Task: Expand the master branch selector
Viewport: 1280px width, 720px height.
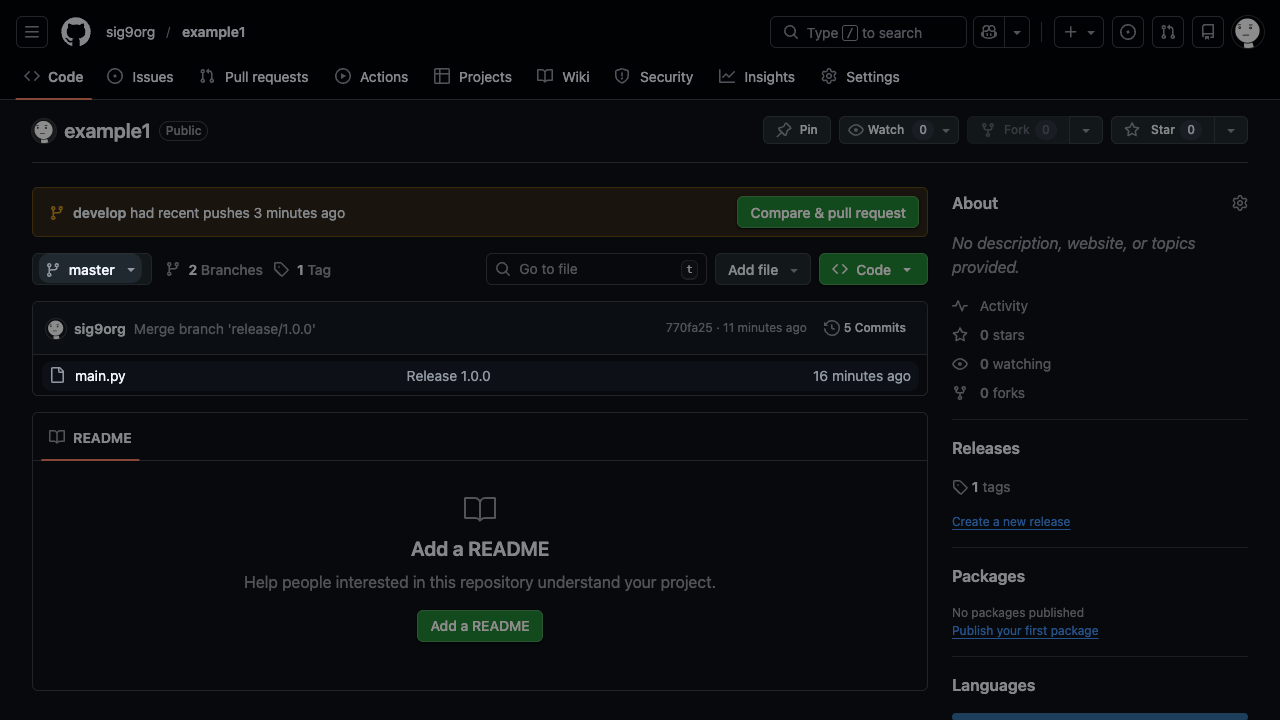Action: coord(92,270)
